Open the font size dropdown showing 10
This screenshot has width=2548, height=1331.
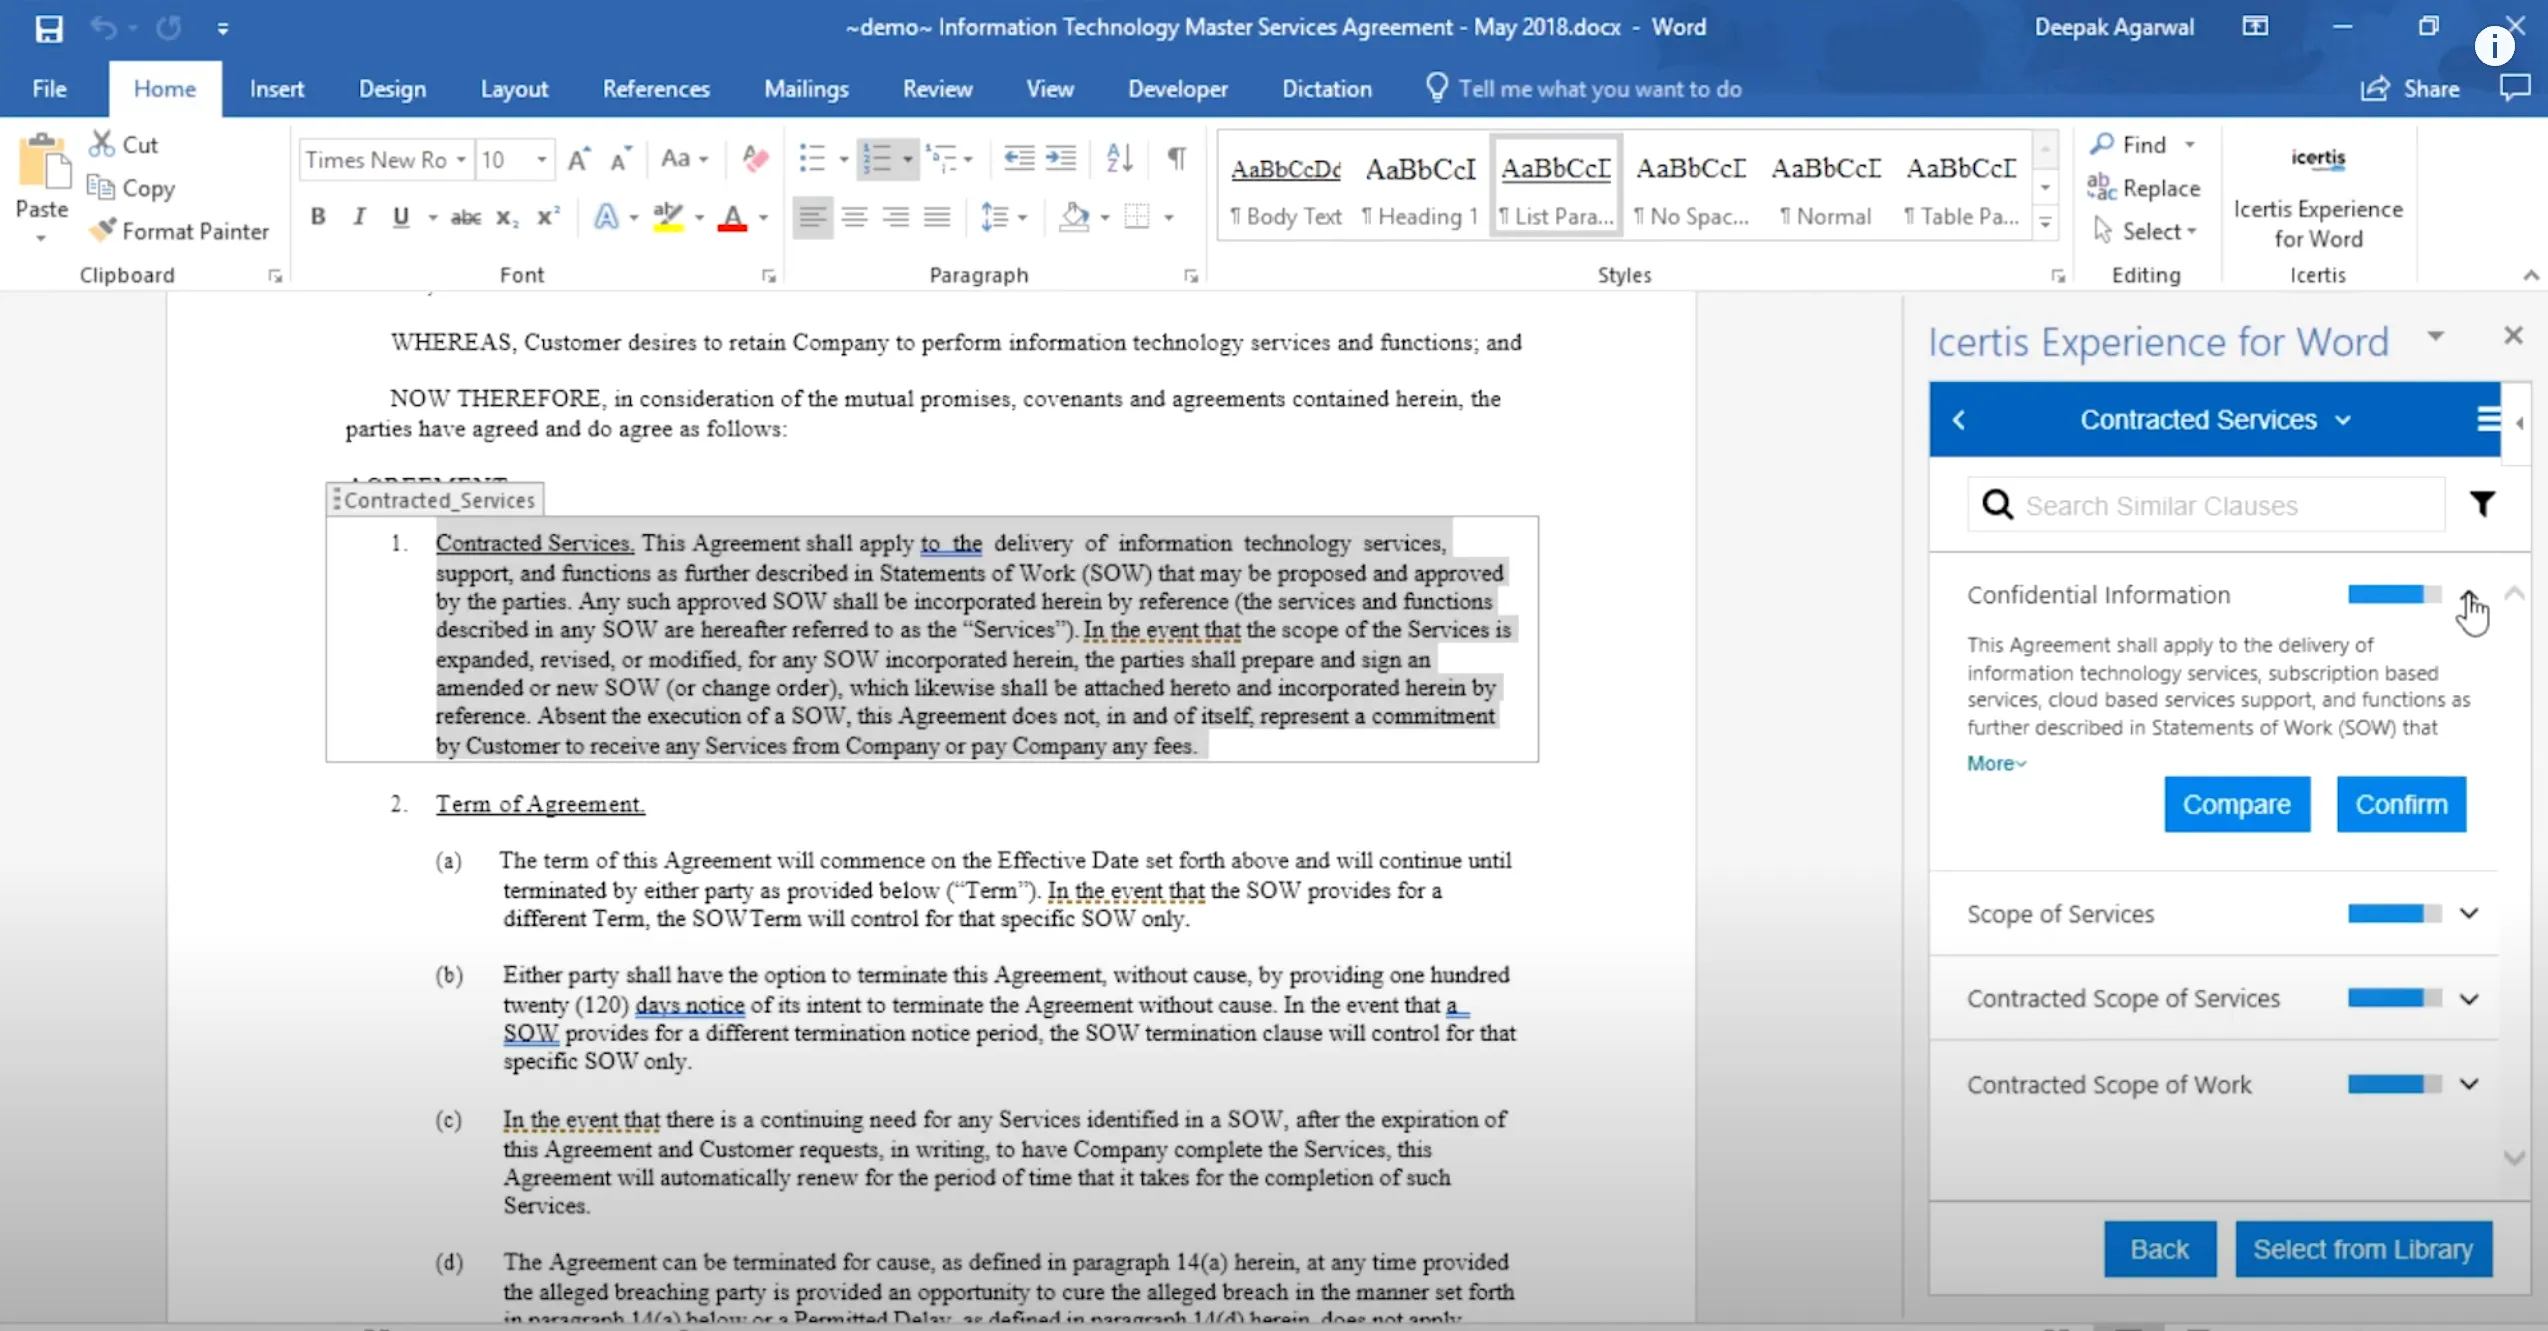click(541, 159)
